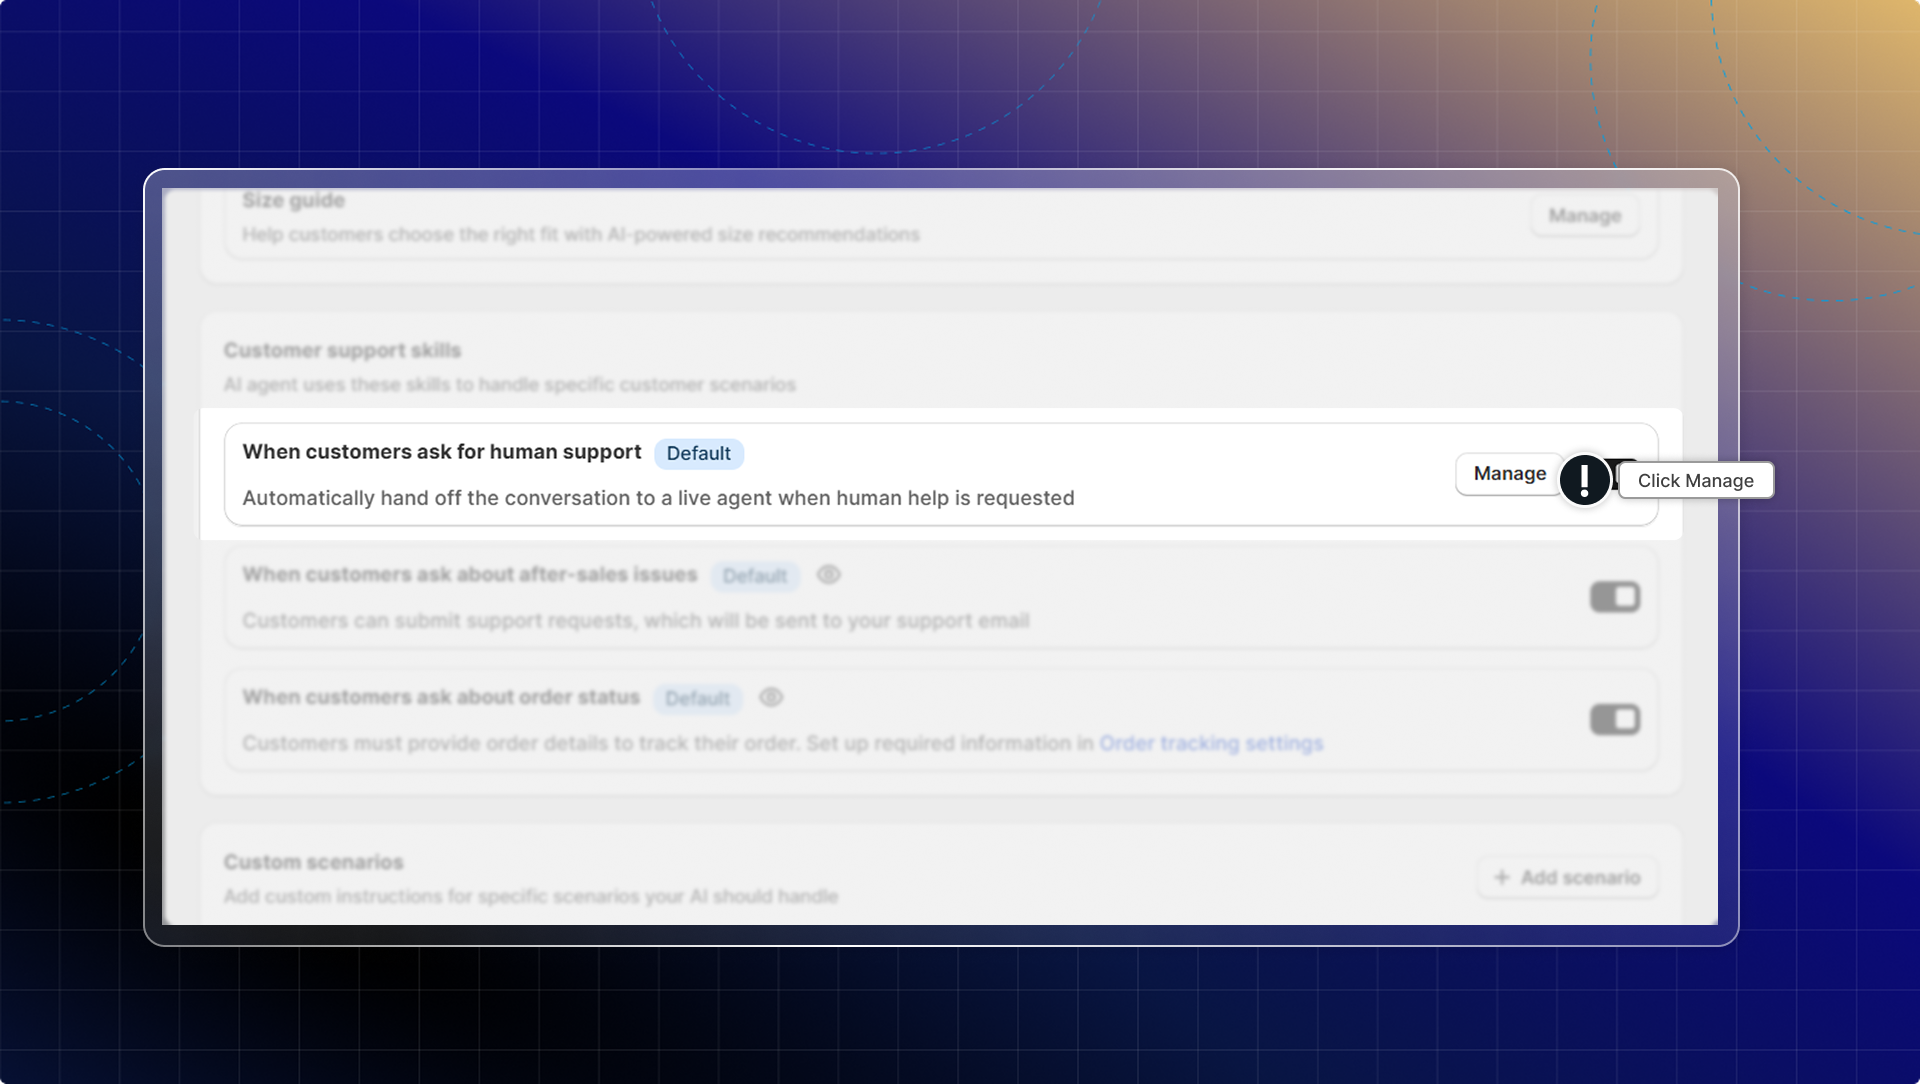Click eye preview icon beside after-sales issues
Screen dimensions: 1920x1084
[x=828, y=575]
